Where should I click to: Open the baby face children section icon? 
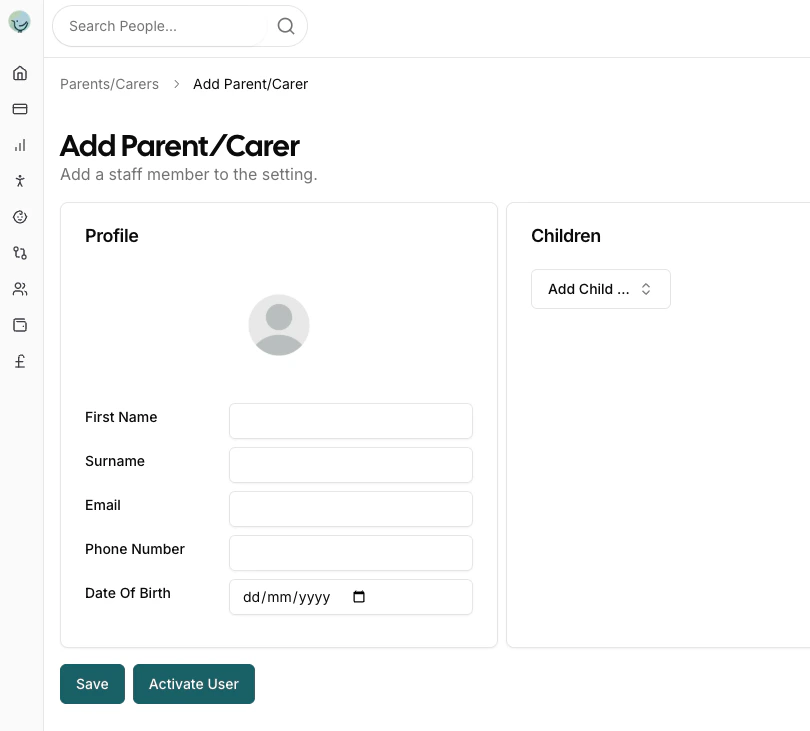pos(19,217)
